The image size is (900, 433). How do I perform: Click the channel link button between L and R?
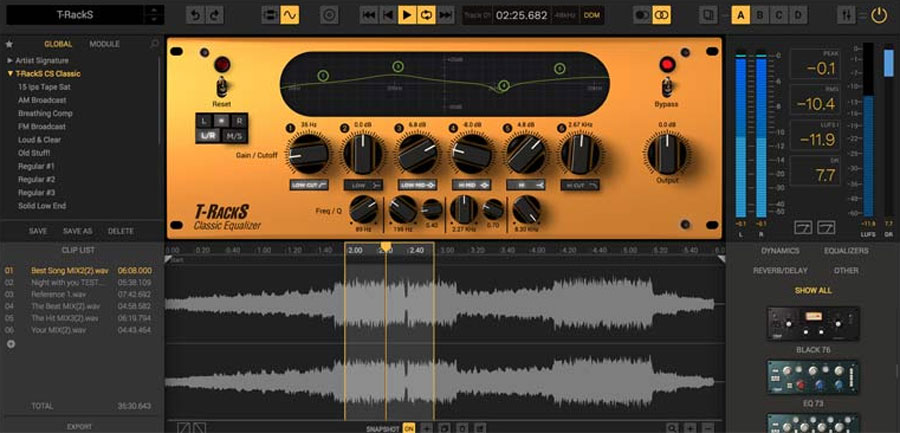pos(222,121)
